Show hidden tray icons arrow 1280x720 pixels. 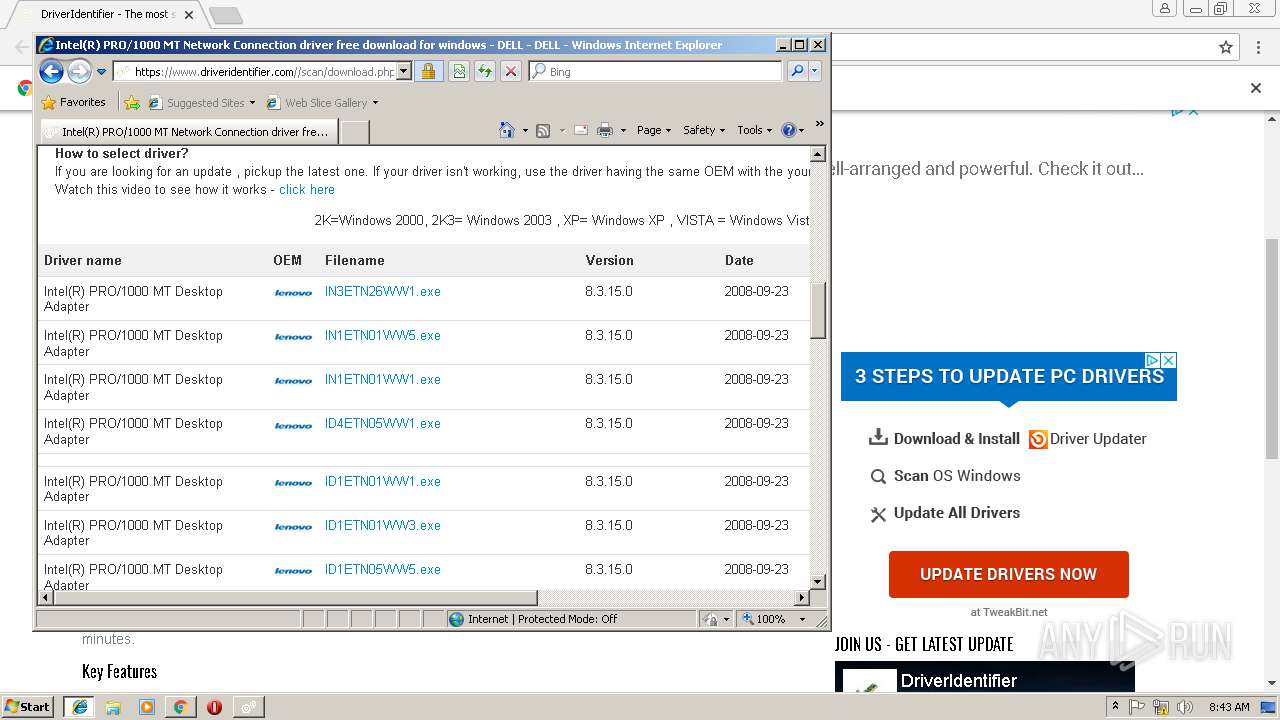[x=1115, y=707]
